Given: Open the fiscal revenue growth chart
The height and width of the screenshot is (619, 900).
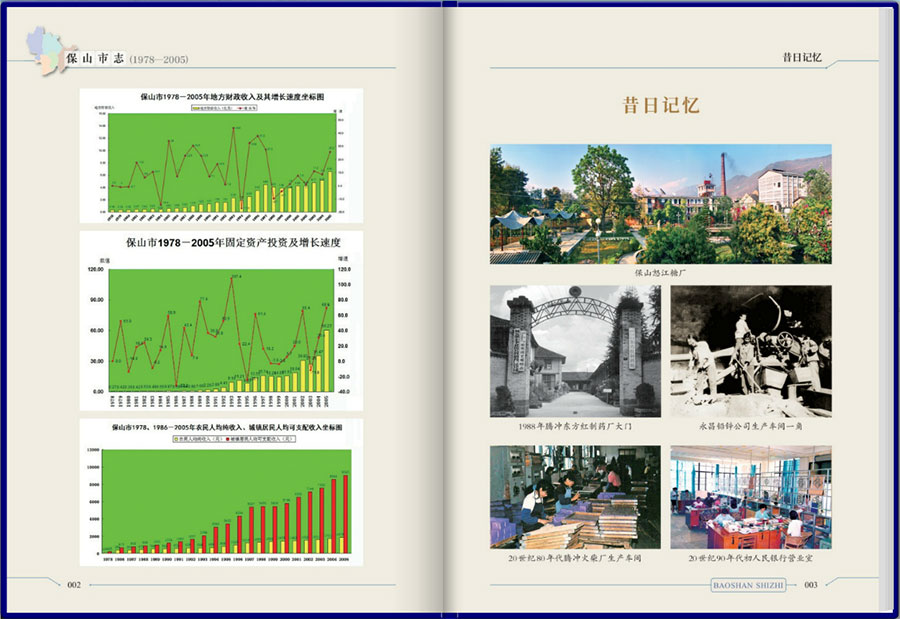Looking at the screenshot, I should pos(221,160).
